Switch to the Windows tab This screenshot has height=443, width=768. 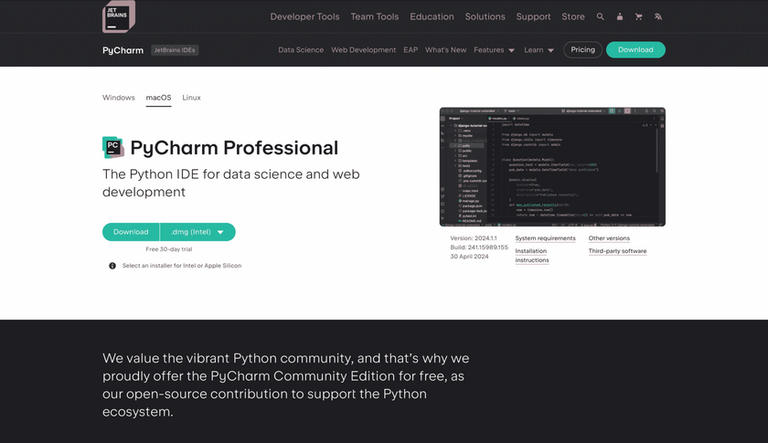(x=118, y=98)
